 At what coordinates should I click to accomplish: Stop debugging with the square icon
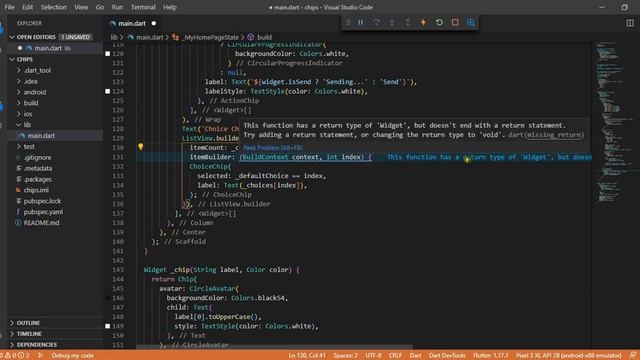pyautogui.click(x=455, y=22)
